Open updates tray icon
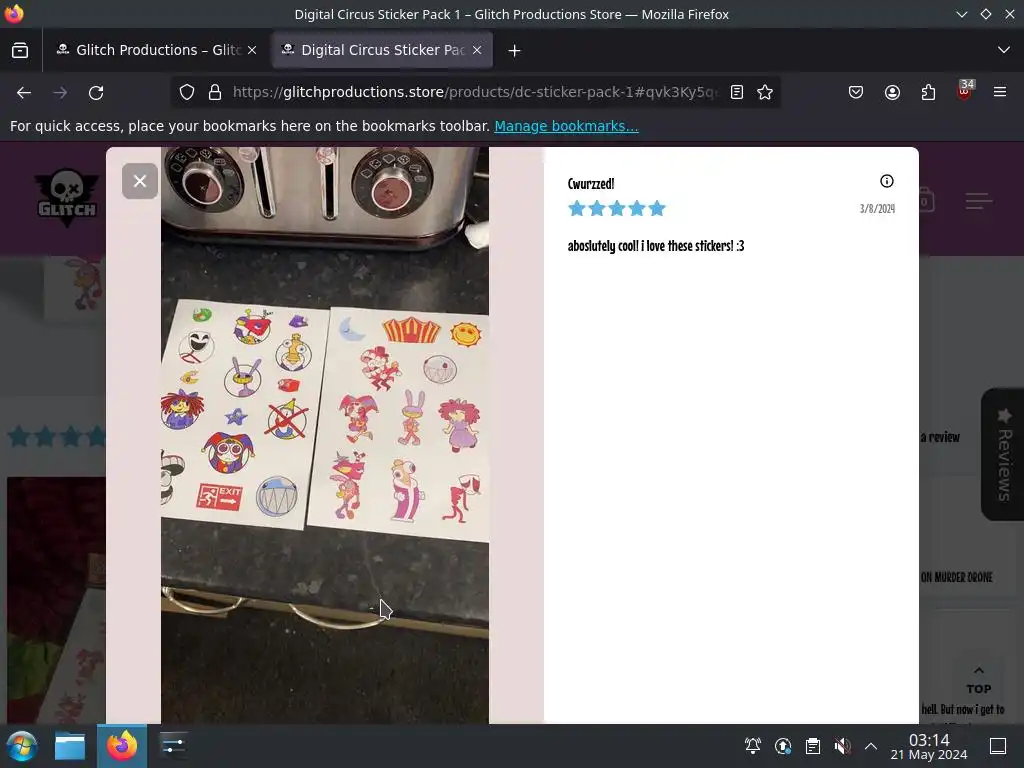The width and height of the screenshot is (1024, 768). click(x=782, y=746)
